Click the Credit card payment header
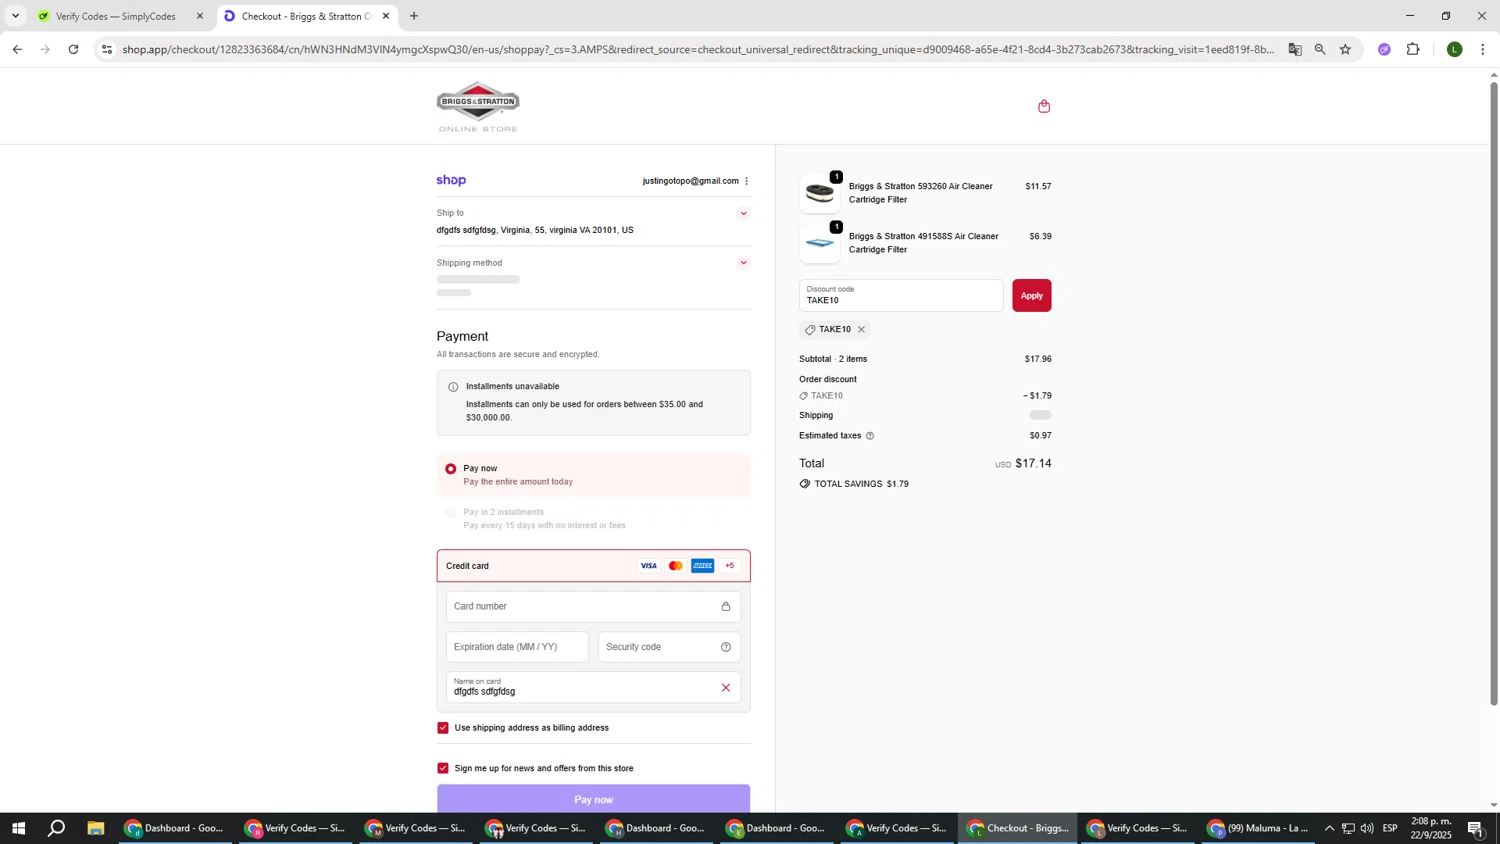Image resolution: width=1500 pixels, height=844 pixels. (x=593, y=566)
